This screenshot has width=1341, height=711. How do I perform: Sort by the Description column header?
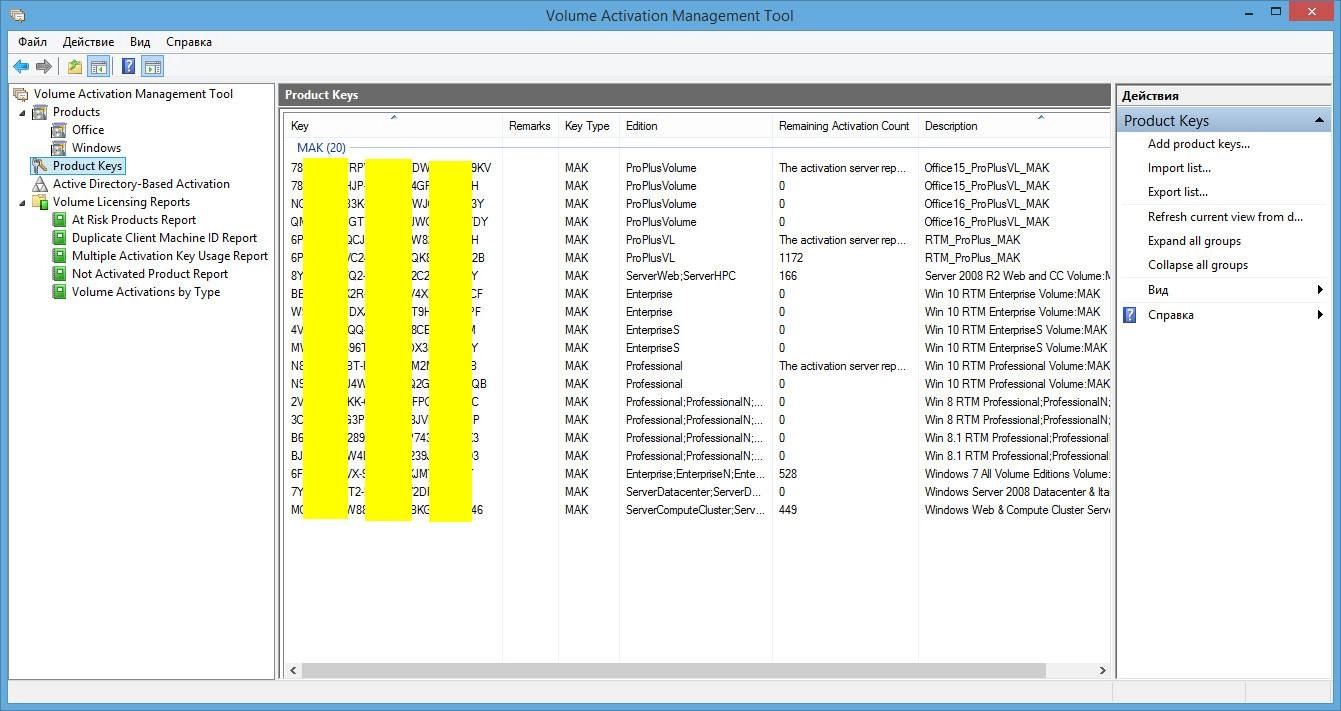coord(1014,126)
